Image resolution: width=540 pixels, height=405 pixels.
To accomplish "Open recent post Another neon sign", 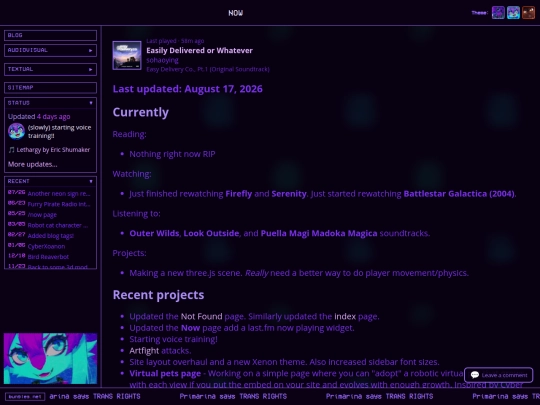I will (59, 194).
